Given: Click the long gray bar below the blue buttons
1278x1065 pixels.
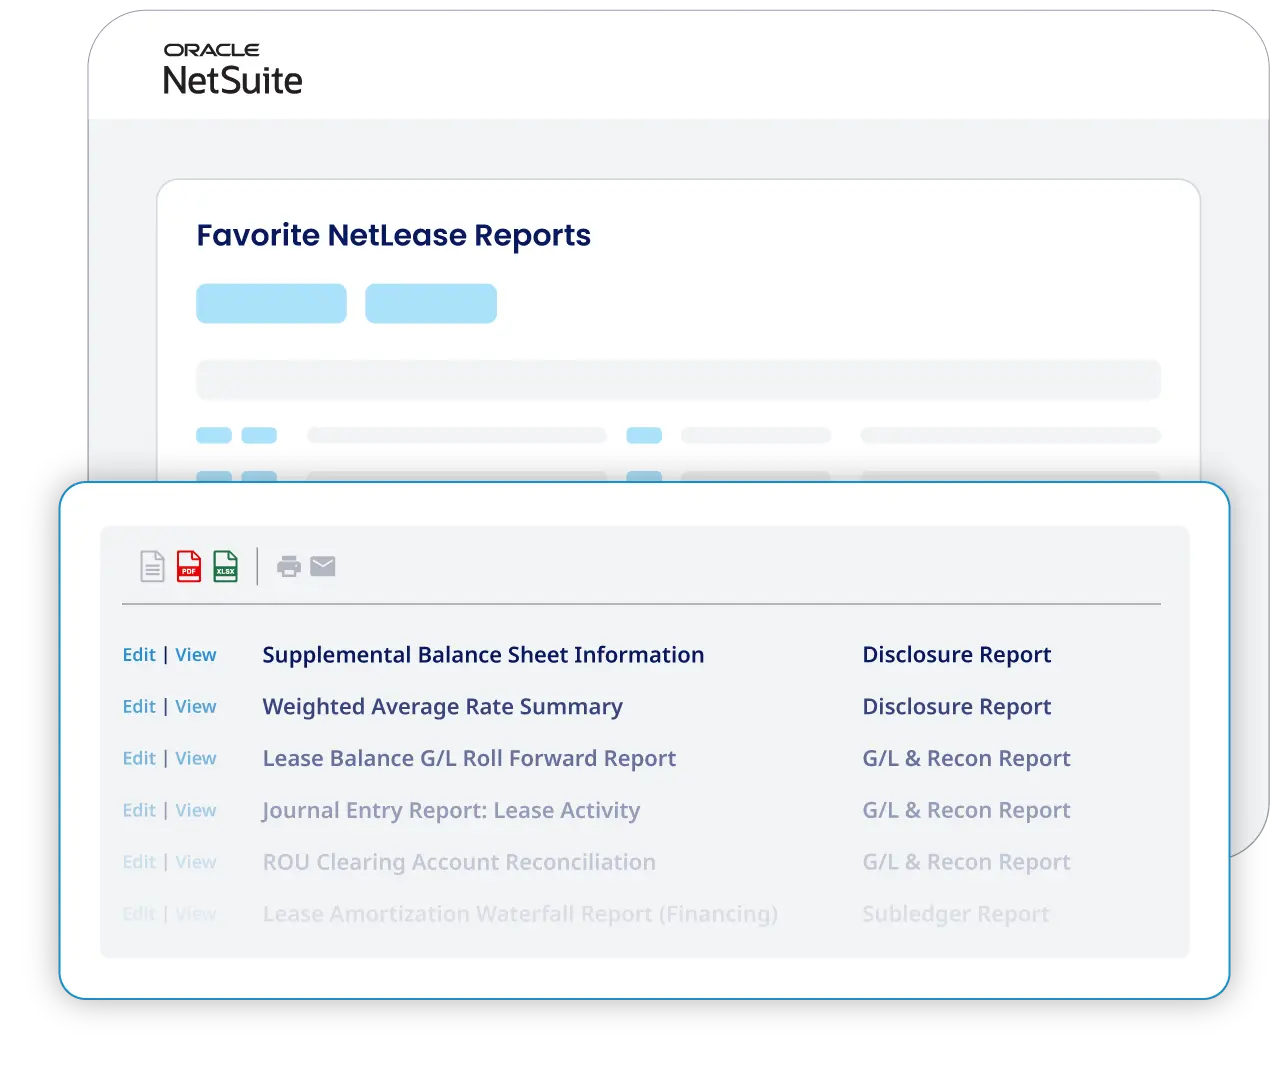Looking at the screenshot, I should pos(678,380).
